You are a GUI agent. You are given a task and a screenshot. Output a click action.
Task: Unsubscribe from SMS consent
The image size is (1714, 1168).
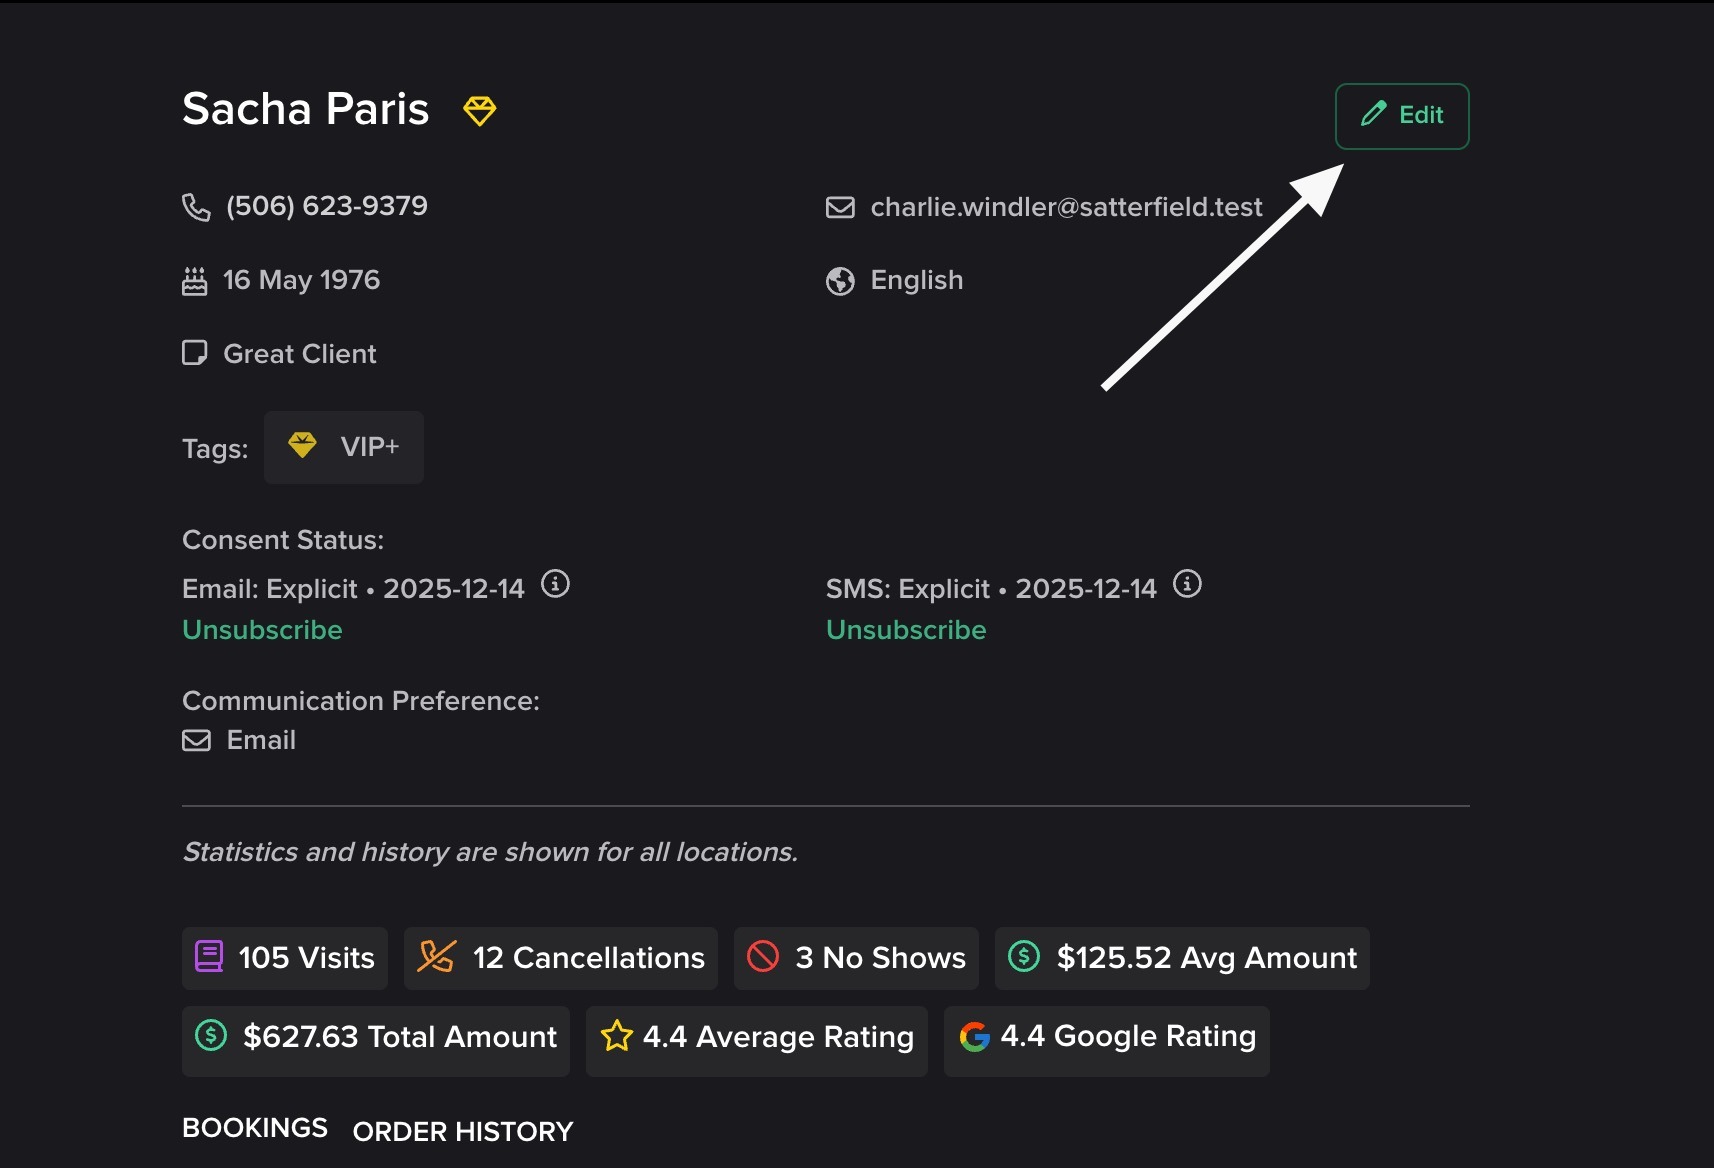tap(906, 630)
